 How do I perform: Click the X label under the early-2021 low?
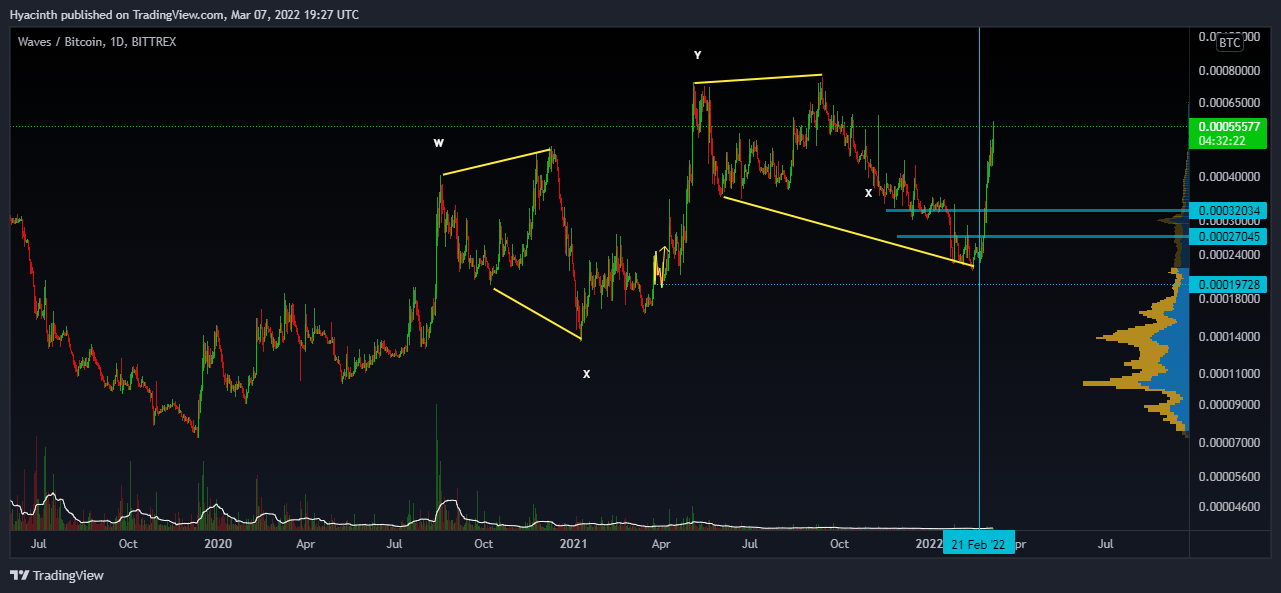[586, 374]
